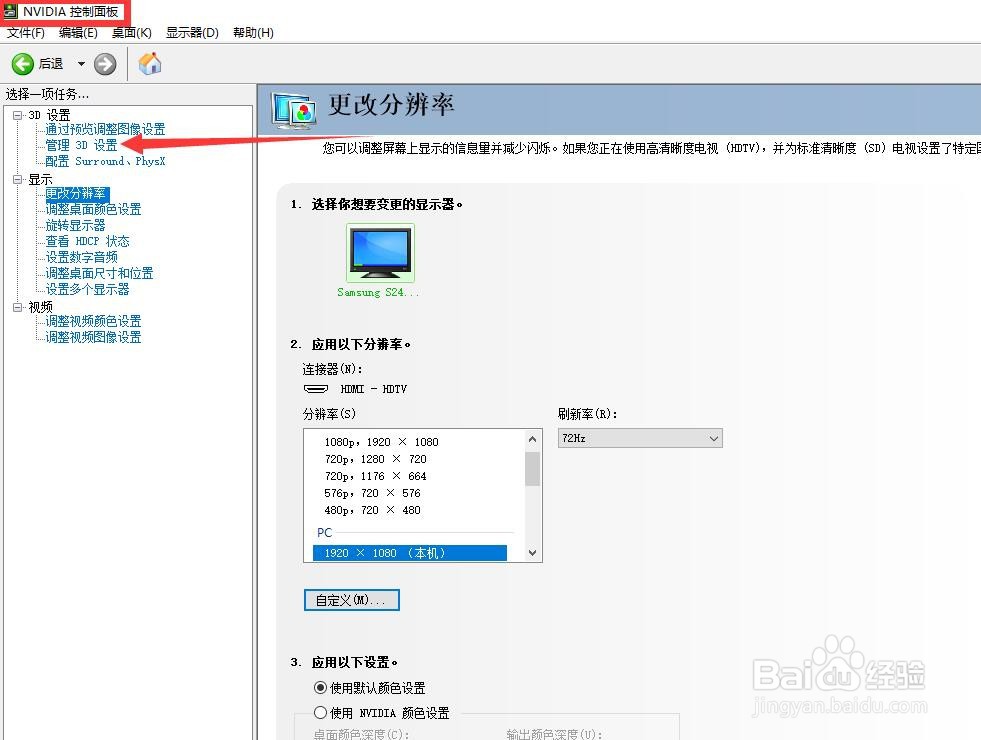Click the green Back arrow icon

pos(23,64)
